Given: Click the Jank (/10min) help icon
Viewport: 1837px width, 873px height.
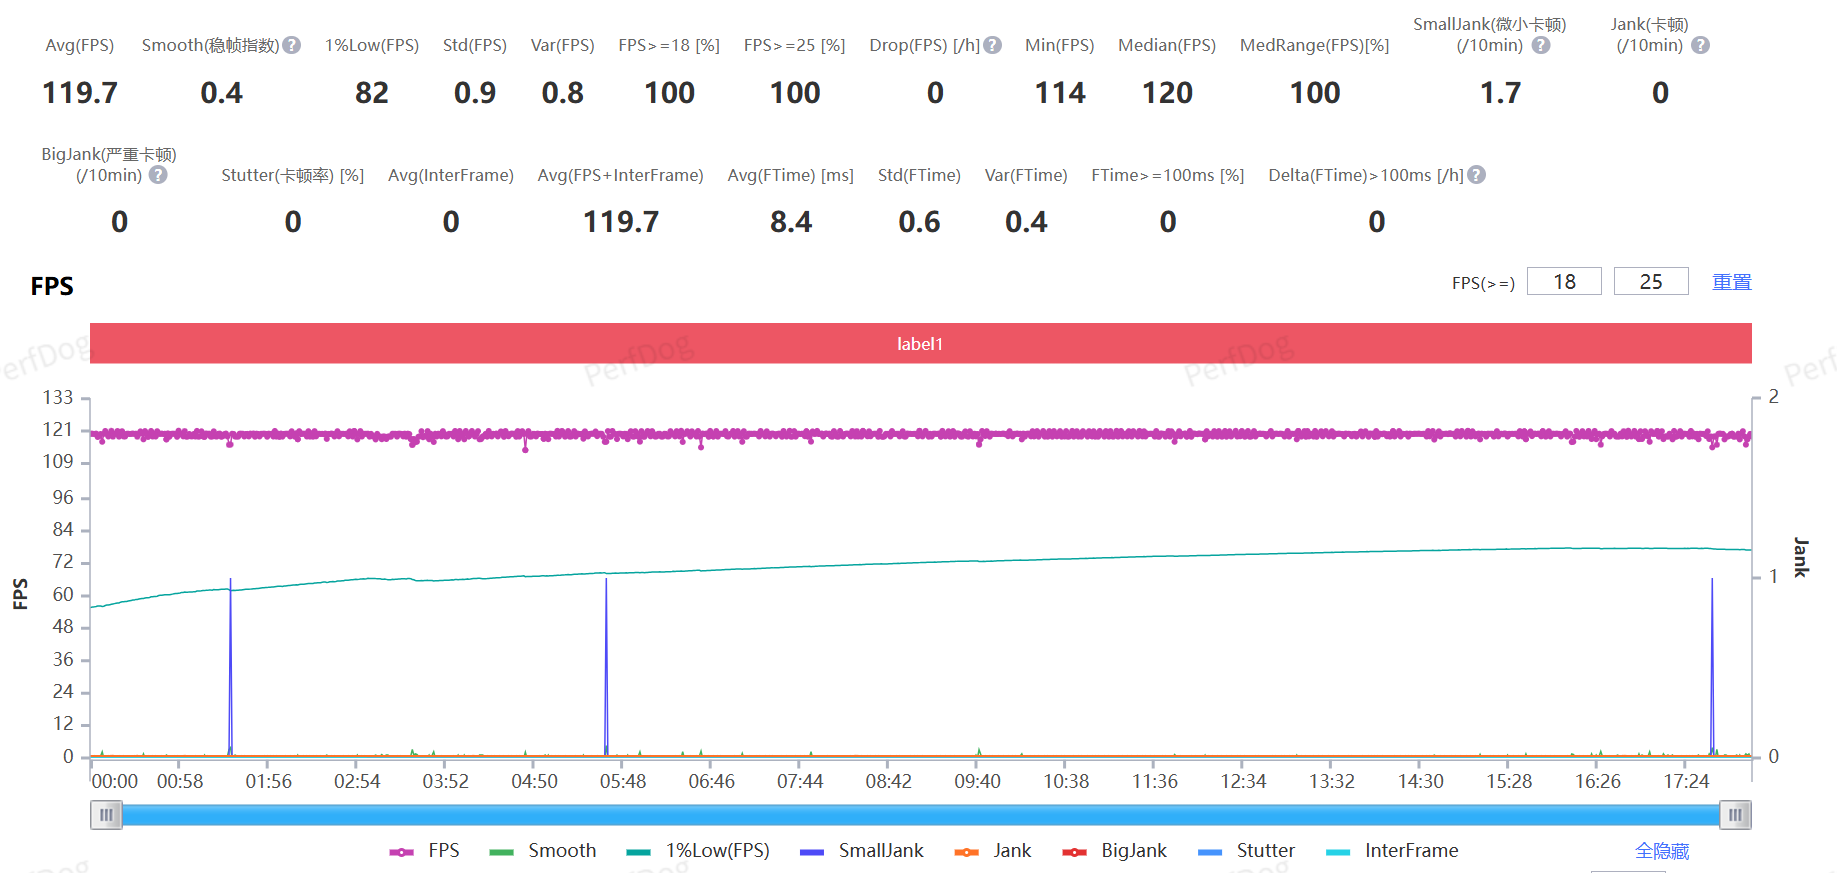Looking at the screenshot, I should (1700, 45).
